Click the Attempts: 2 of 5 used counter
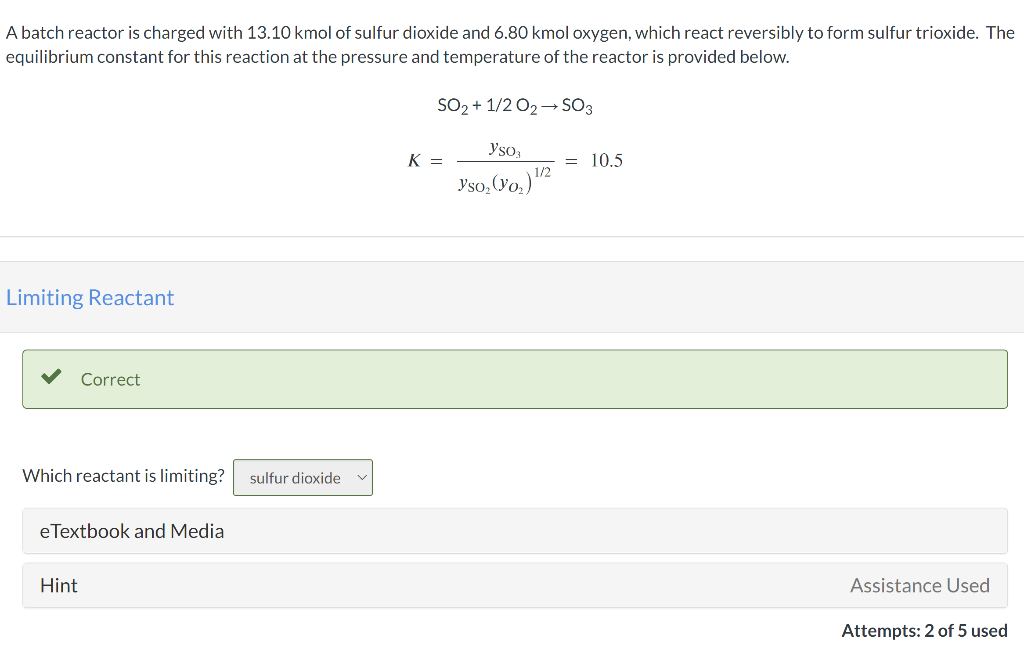 [922, 630]
